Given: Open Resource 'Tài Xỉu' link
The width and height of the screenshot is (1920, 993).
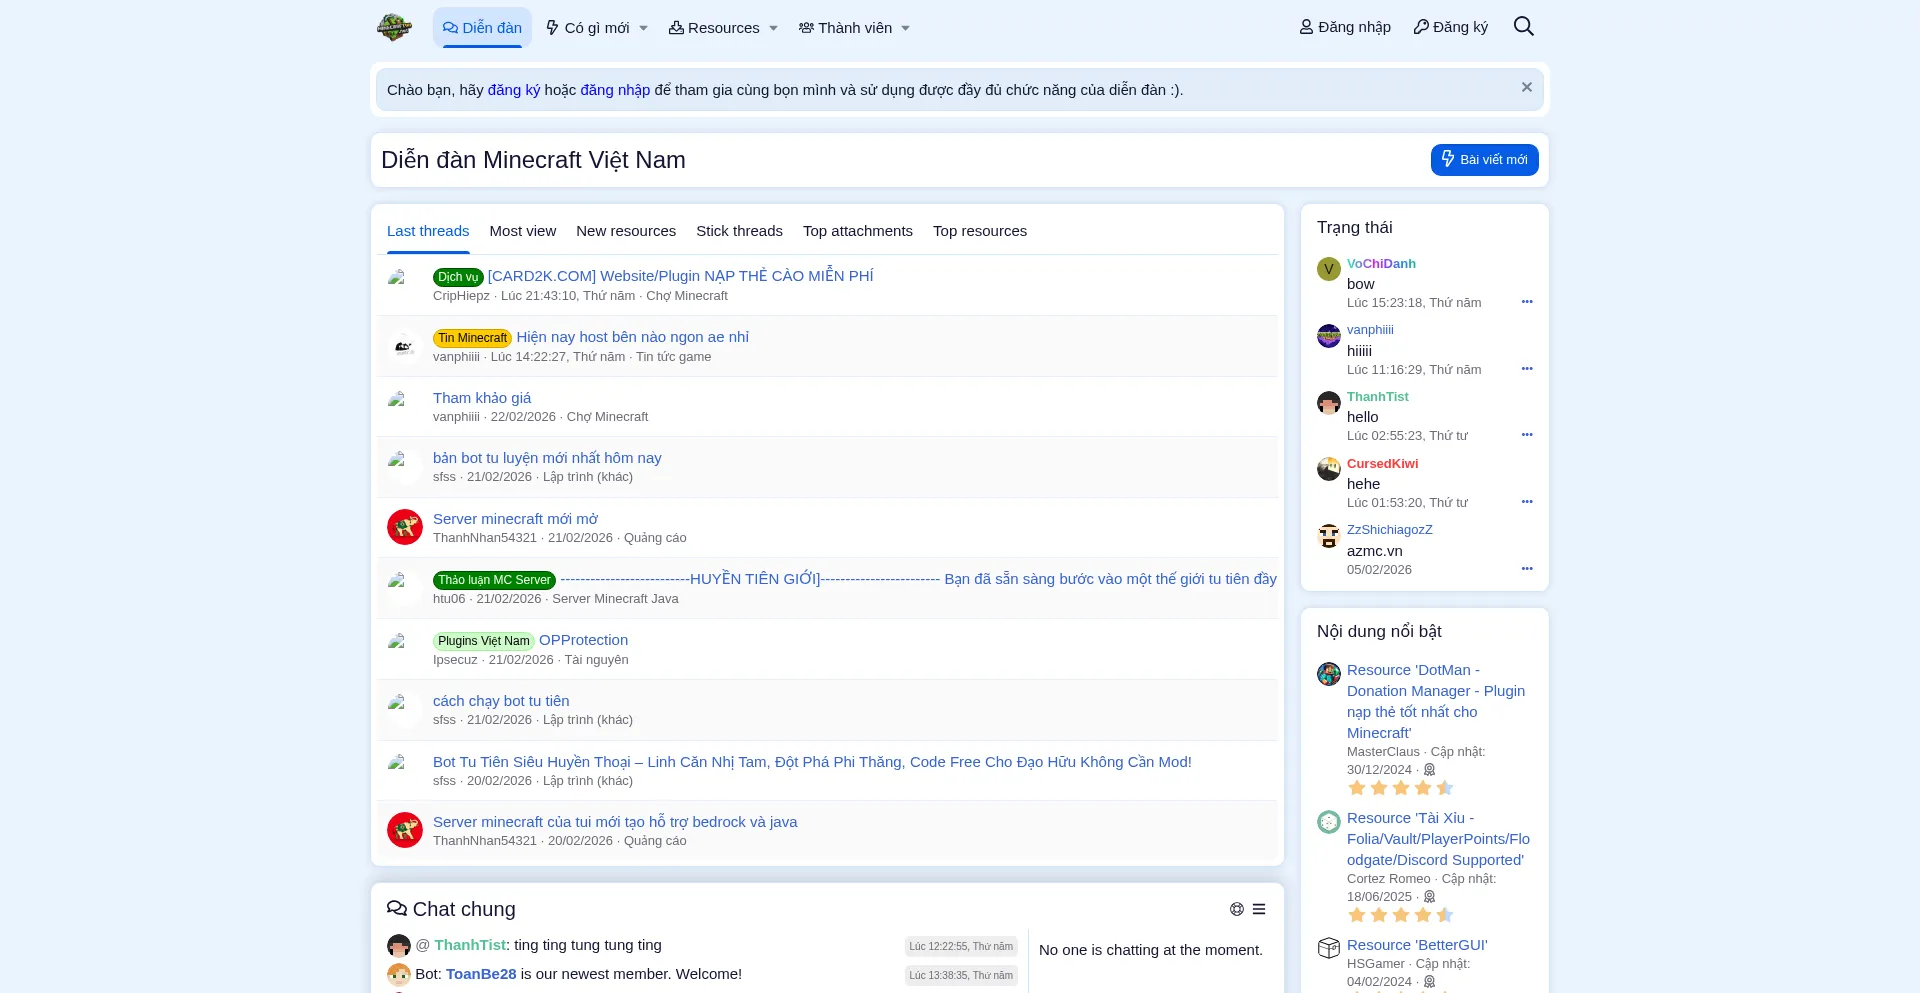Looking at the screenshot, I should click(1438, 839).
